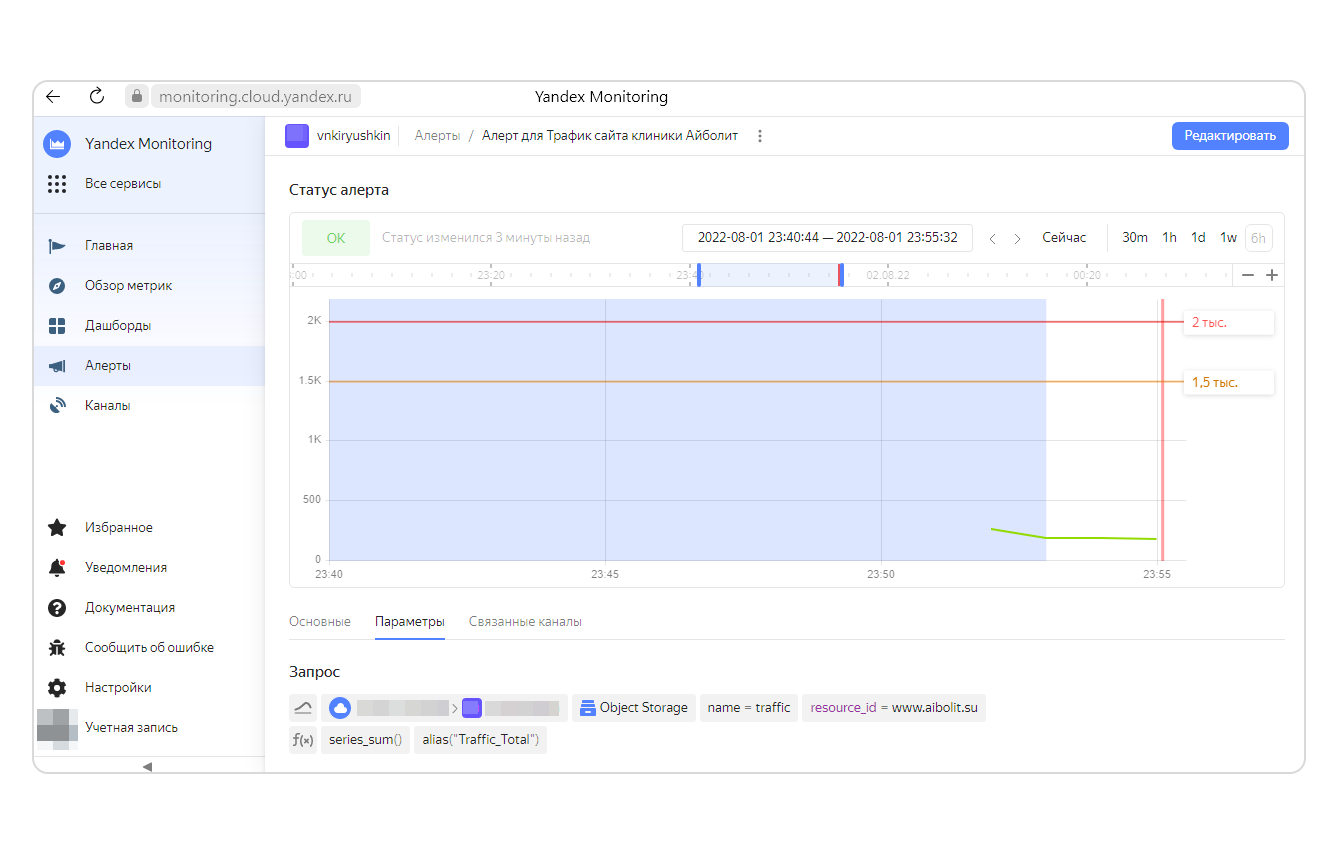Click the Настройки gear icon
This screenshot has width=1338, height=854.
coord(57,688)
